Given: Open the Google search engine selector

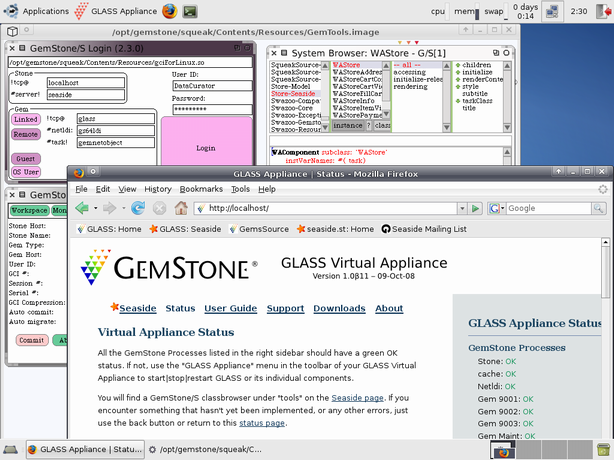Looking at the screenshot, I should (x=497, y=208).
